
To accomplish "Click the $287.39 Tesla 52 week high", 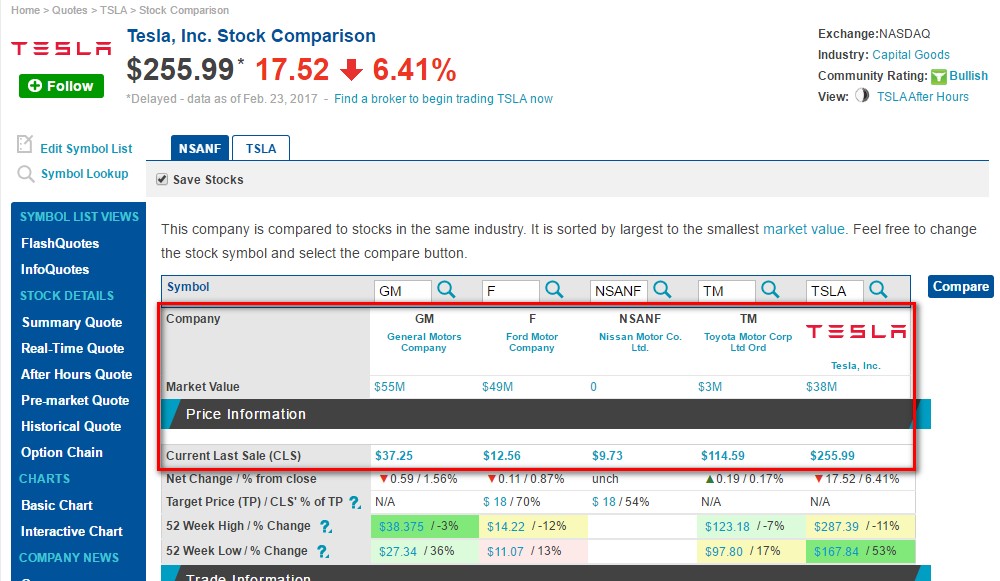I will click(x=836, y=527).
